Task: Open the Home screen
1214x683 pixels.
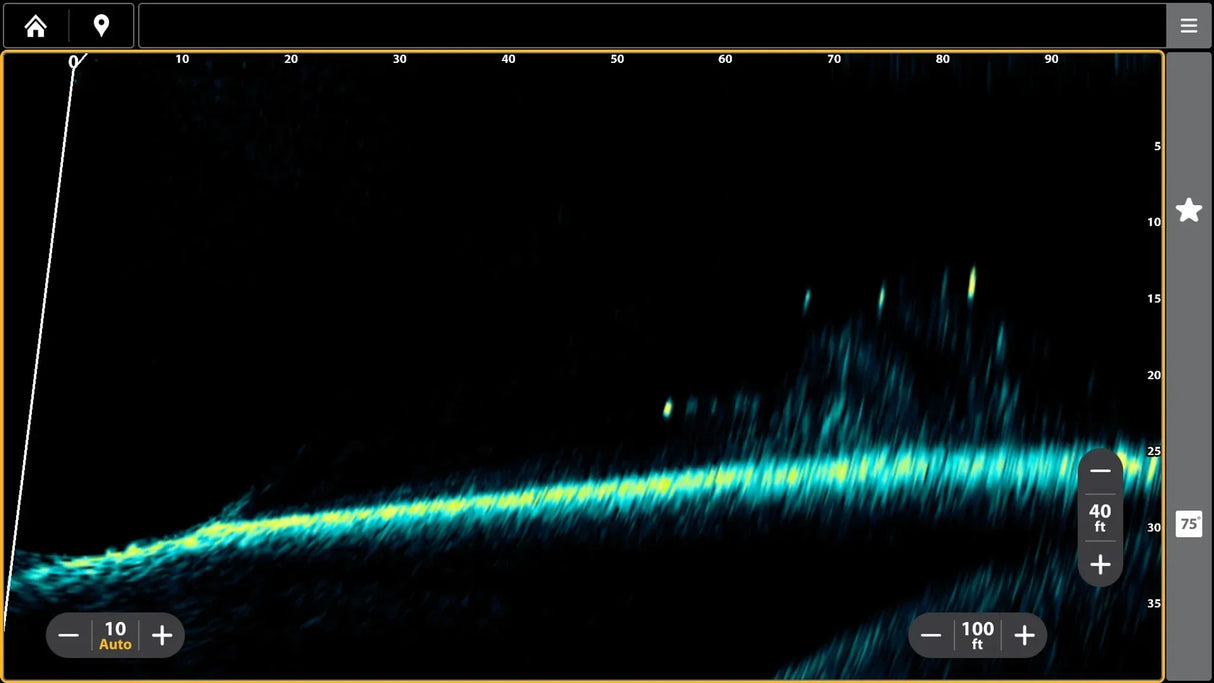Action: pos(35,25)
